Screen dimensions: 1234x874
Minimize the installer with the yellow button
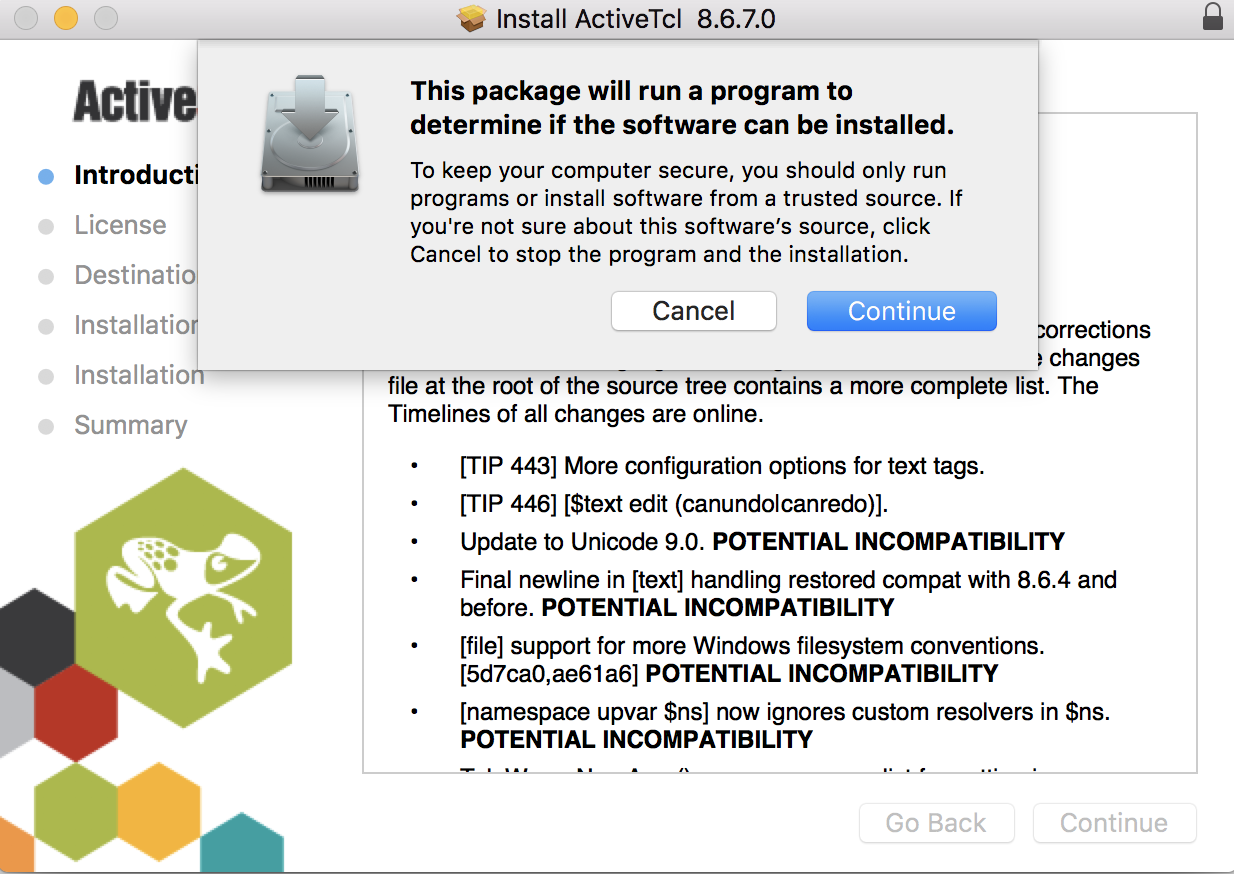65,18
